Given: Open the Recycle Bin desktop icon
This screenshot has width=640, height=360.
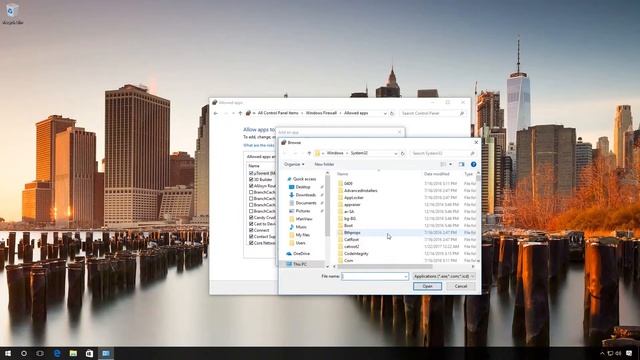Looking at the screenshot, I should click(12, 13).
